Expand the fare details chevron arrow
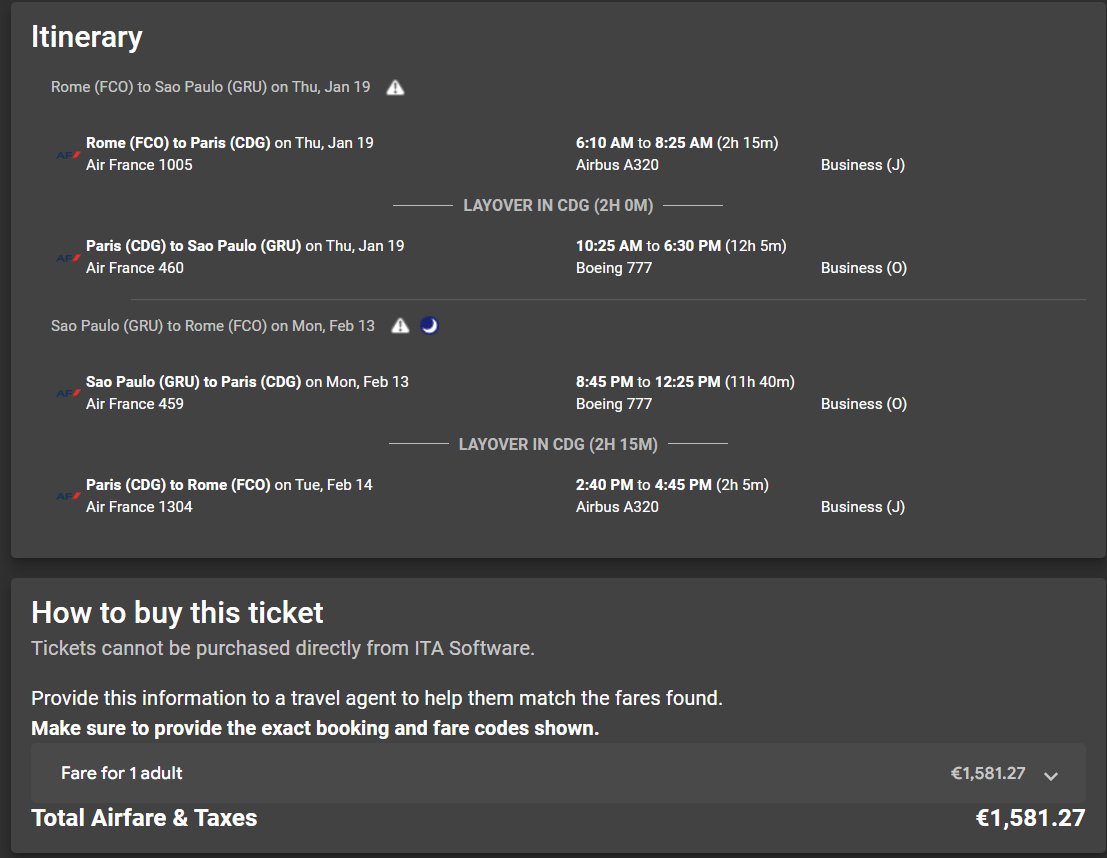1107x858 pixels. click(x=1051, y=775)
